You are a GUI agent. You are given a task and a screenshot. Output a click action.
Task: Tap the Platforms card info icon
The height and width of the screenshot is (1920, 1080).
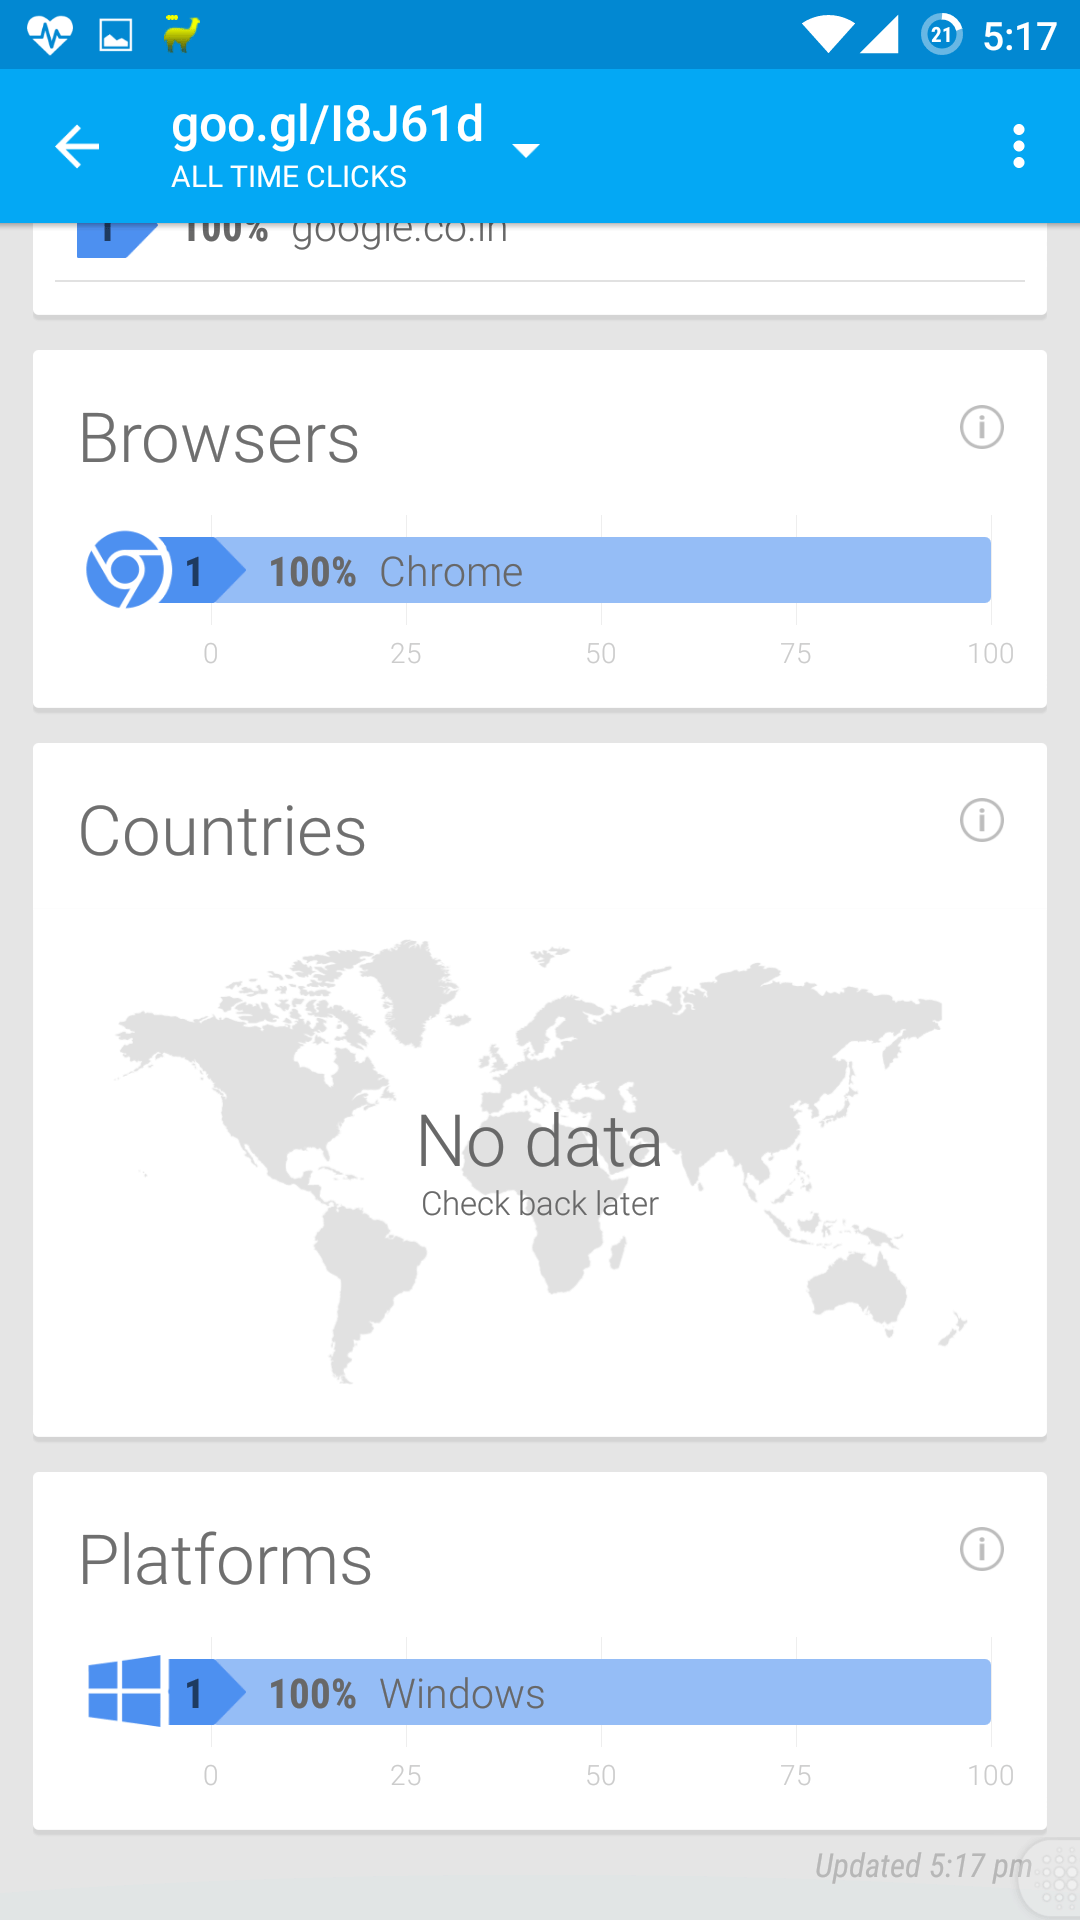click(x=981, y=1550)
